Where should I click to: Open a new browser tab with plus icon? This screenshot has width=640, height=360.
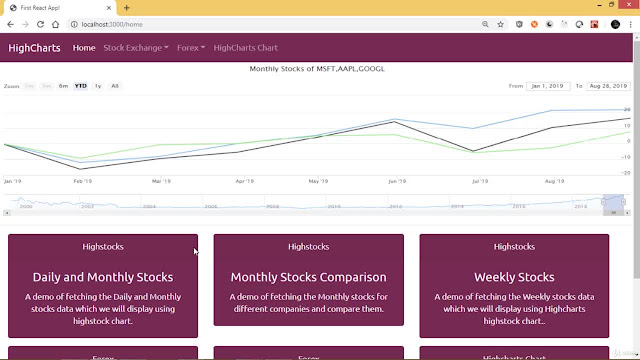point(127,8)
